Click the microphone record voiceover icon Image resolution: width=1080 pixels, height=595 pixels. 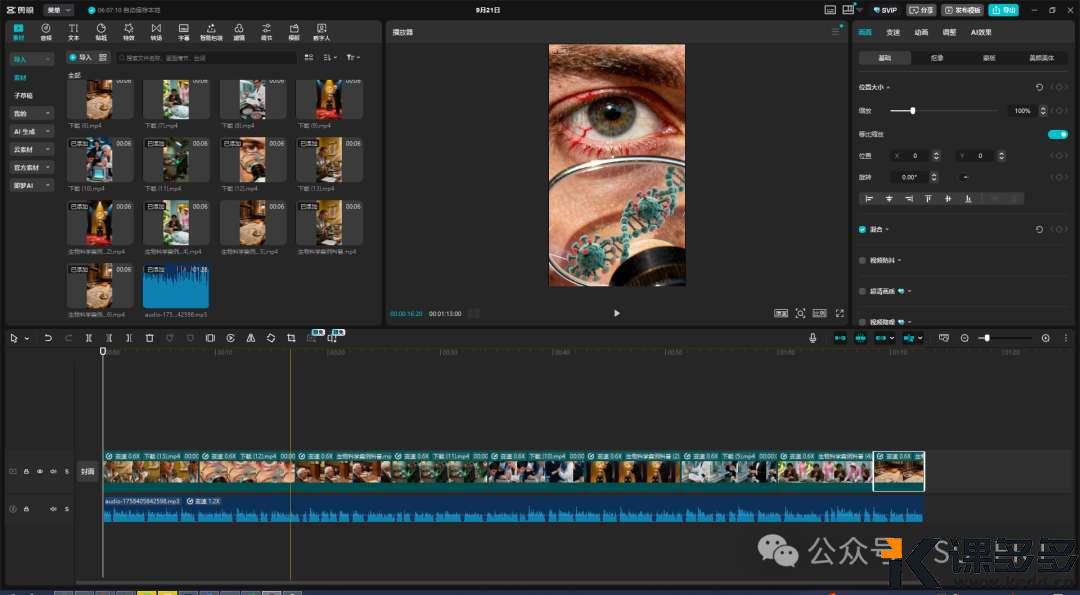pos(812,338)
